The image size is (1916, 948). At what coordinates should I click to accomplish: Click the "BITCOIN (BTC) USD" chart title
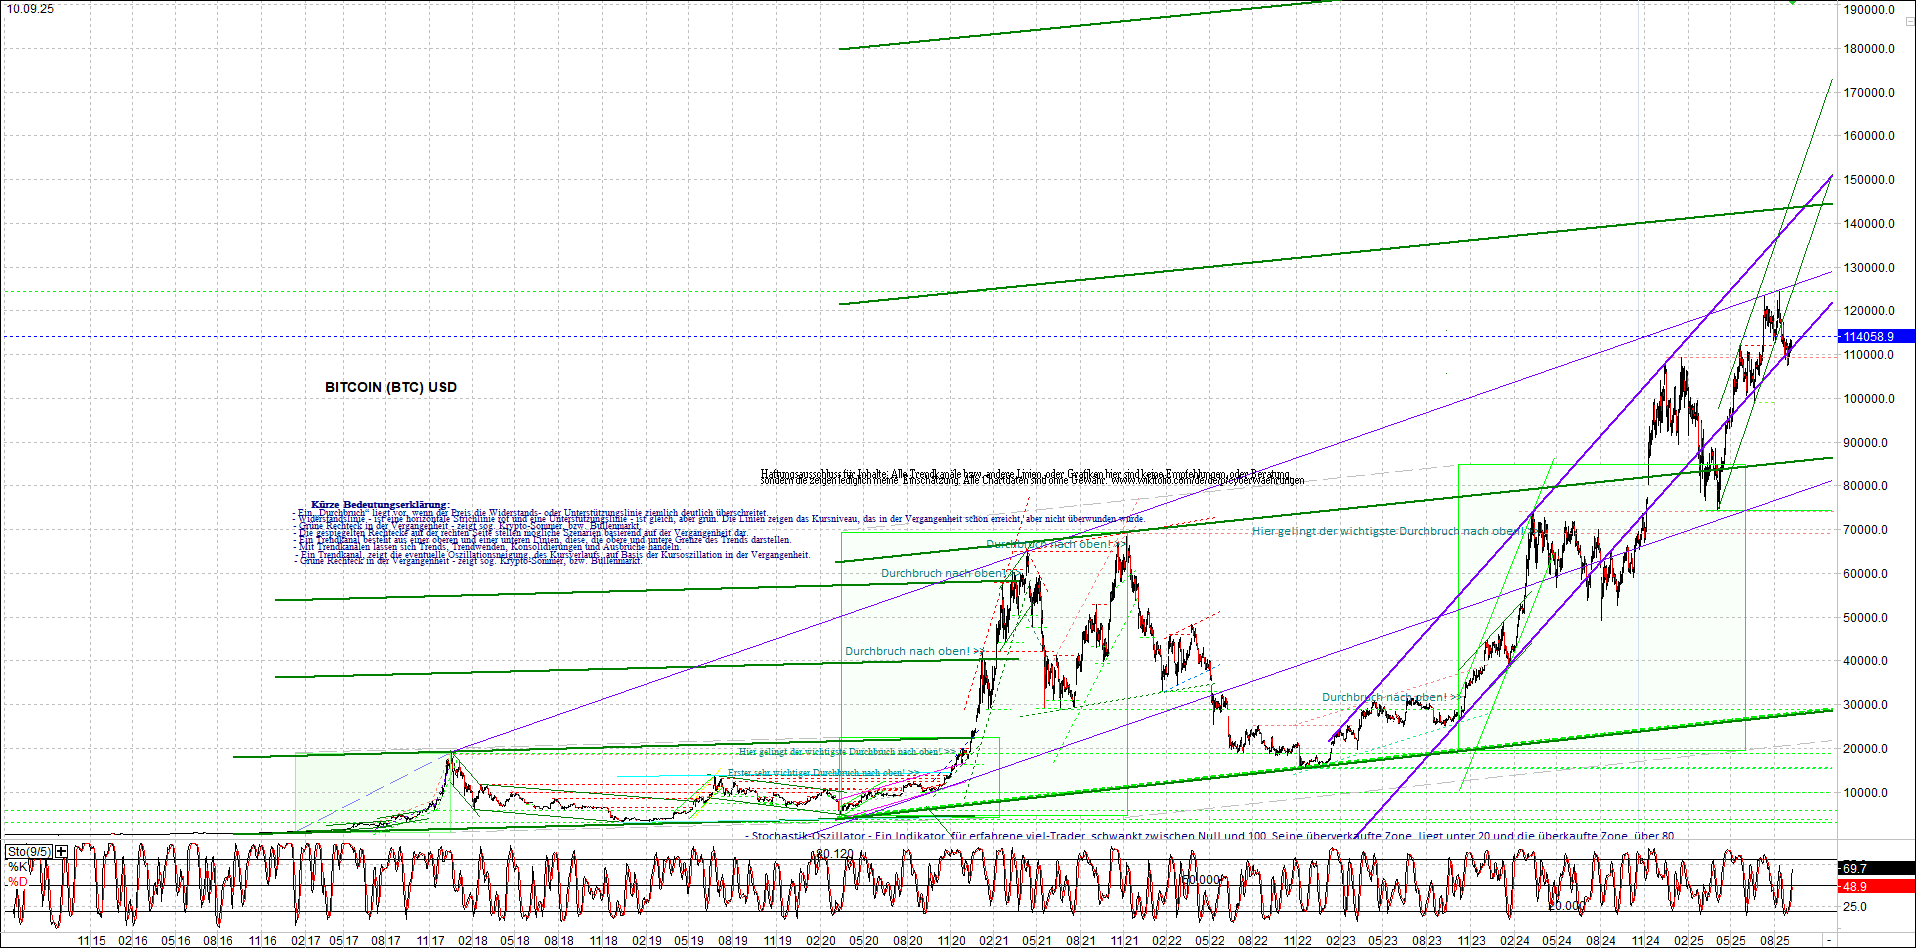(x=389, y=386)
